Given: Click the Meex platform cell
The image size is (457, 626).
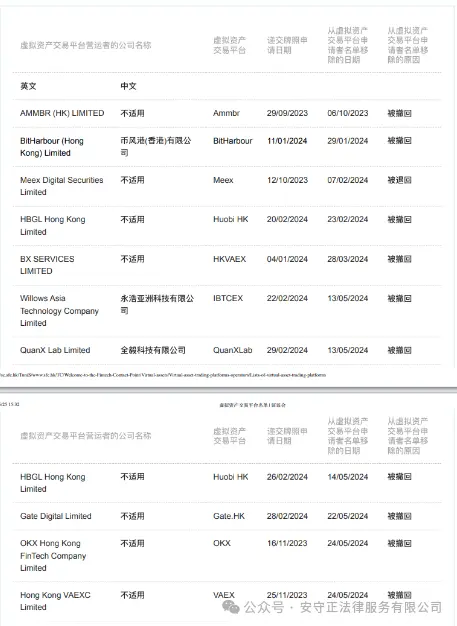Looking at the screenshot, I should [223, 180].
